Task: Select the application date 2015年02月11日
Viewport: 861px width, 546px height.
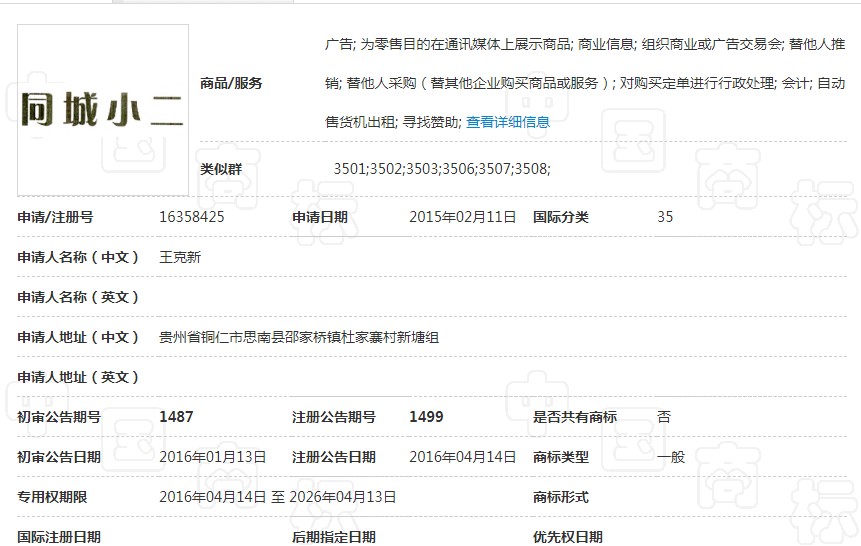Action: tap(463, 217)
